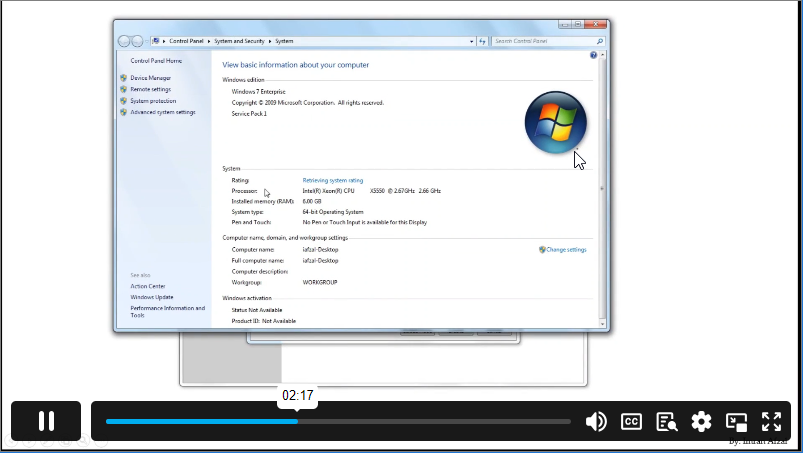Screen dimensions: 803x453
Task: Click Advanced system settings shield icon
Action: coord(123,112)
